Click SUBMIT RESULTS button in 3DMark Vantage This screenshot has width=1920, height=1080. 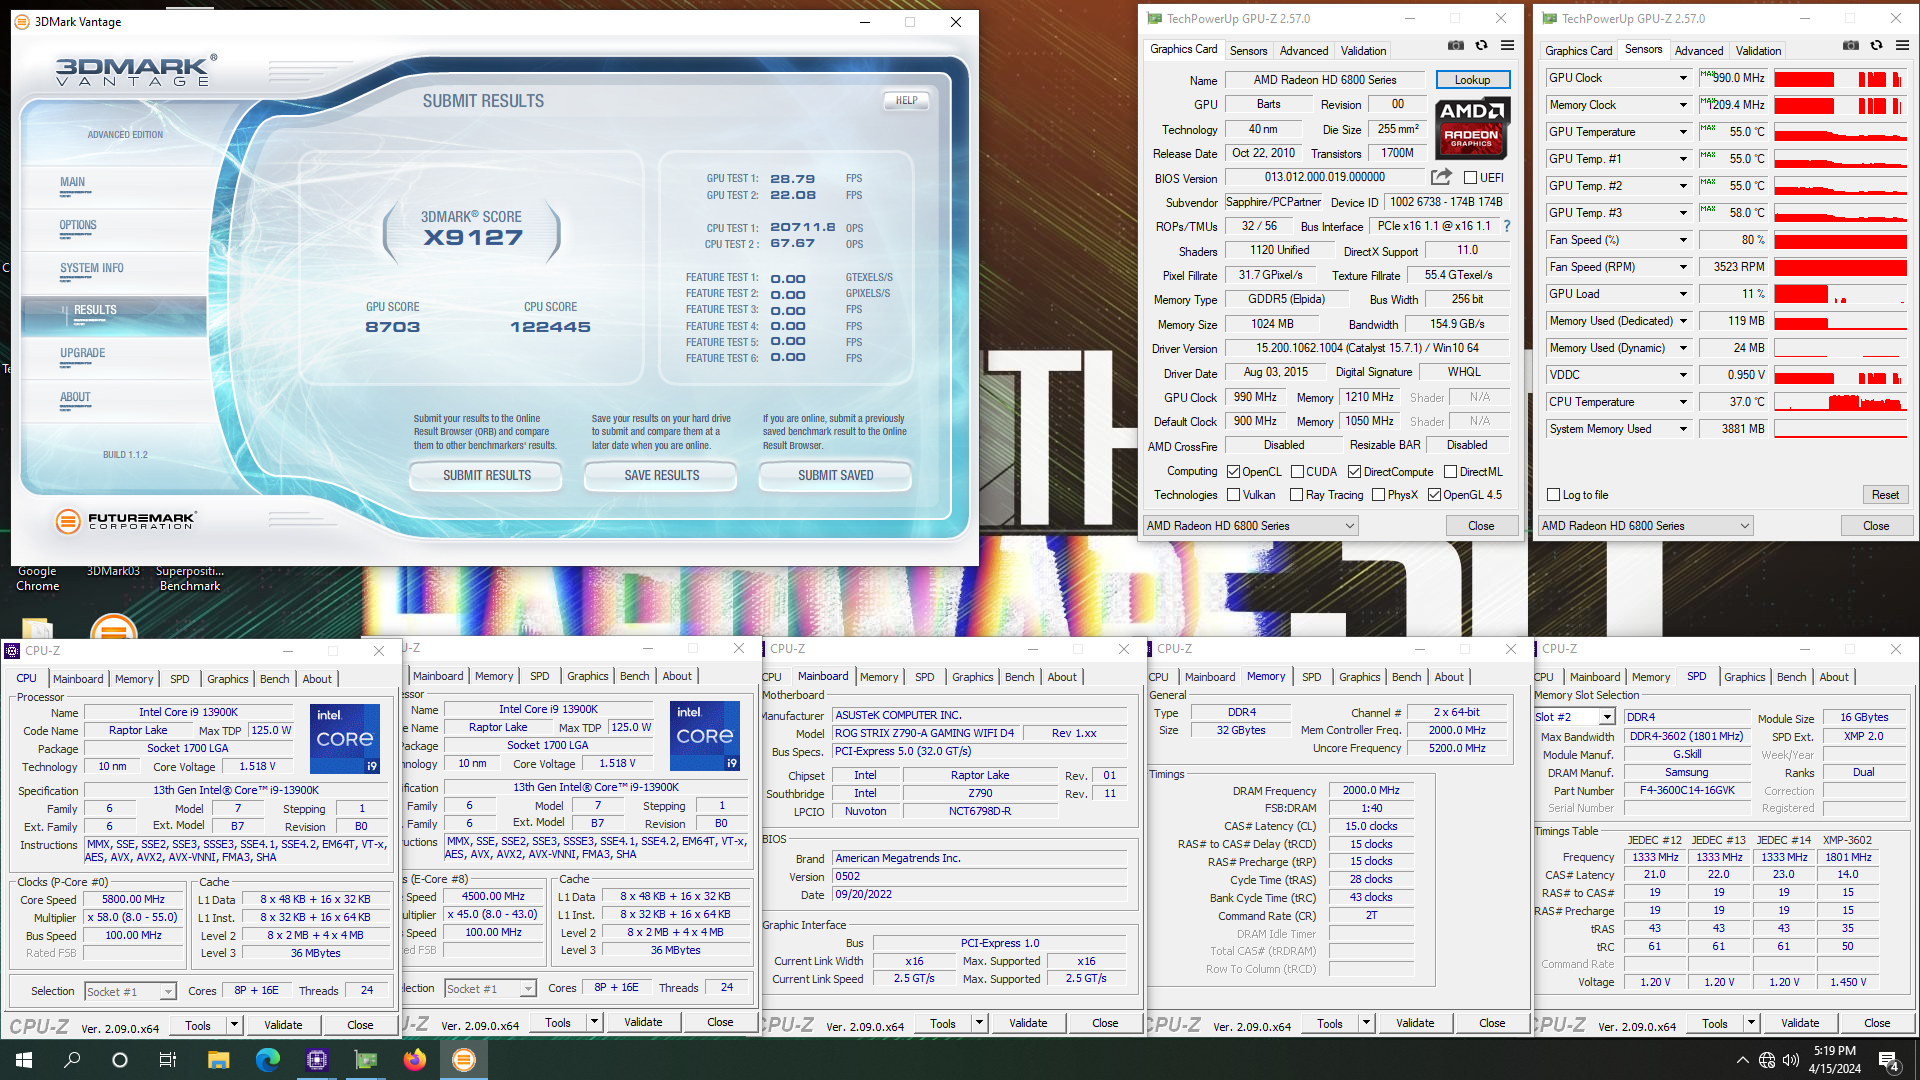pos(487,476)
